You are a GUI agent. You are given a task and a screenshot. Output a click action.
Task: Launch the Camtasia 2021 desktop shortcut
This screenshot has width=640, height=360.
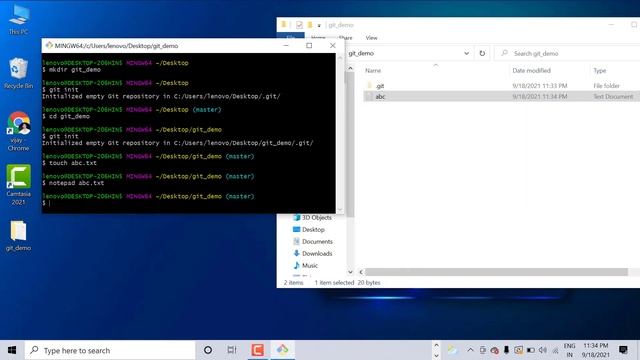(x=18, y=185)
